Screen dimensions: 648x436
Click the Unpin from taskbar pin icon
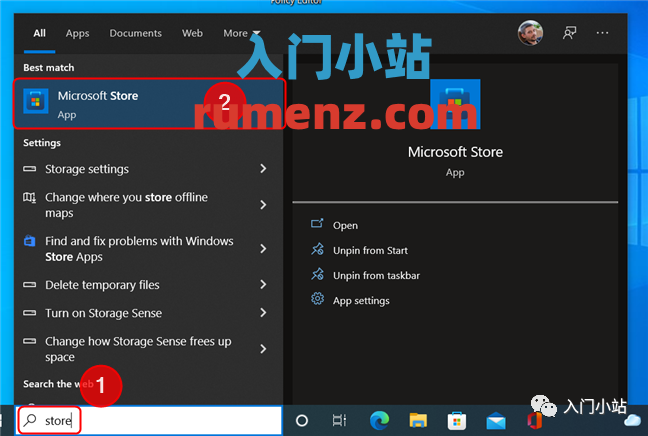[317, 274]
